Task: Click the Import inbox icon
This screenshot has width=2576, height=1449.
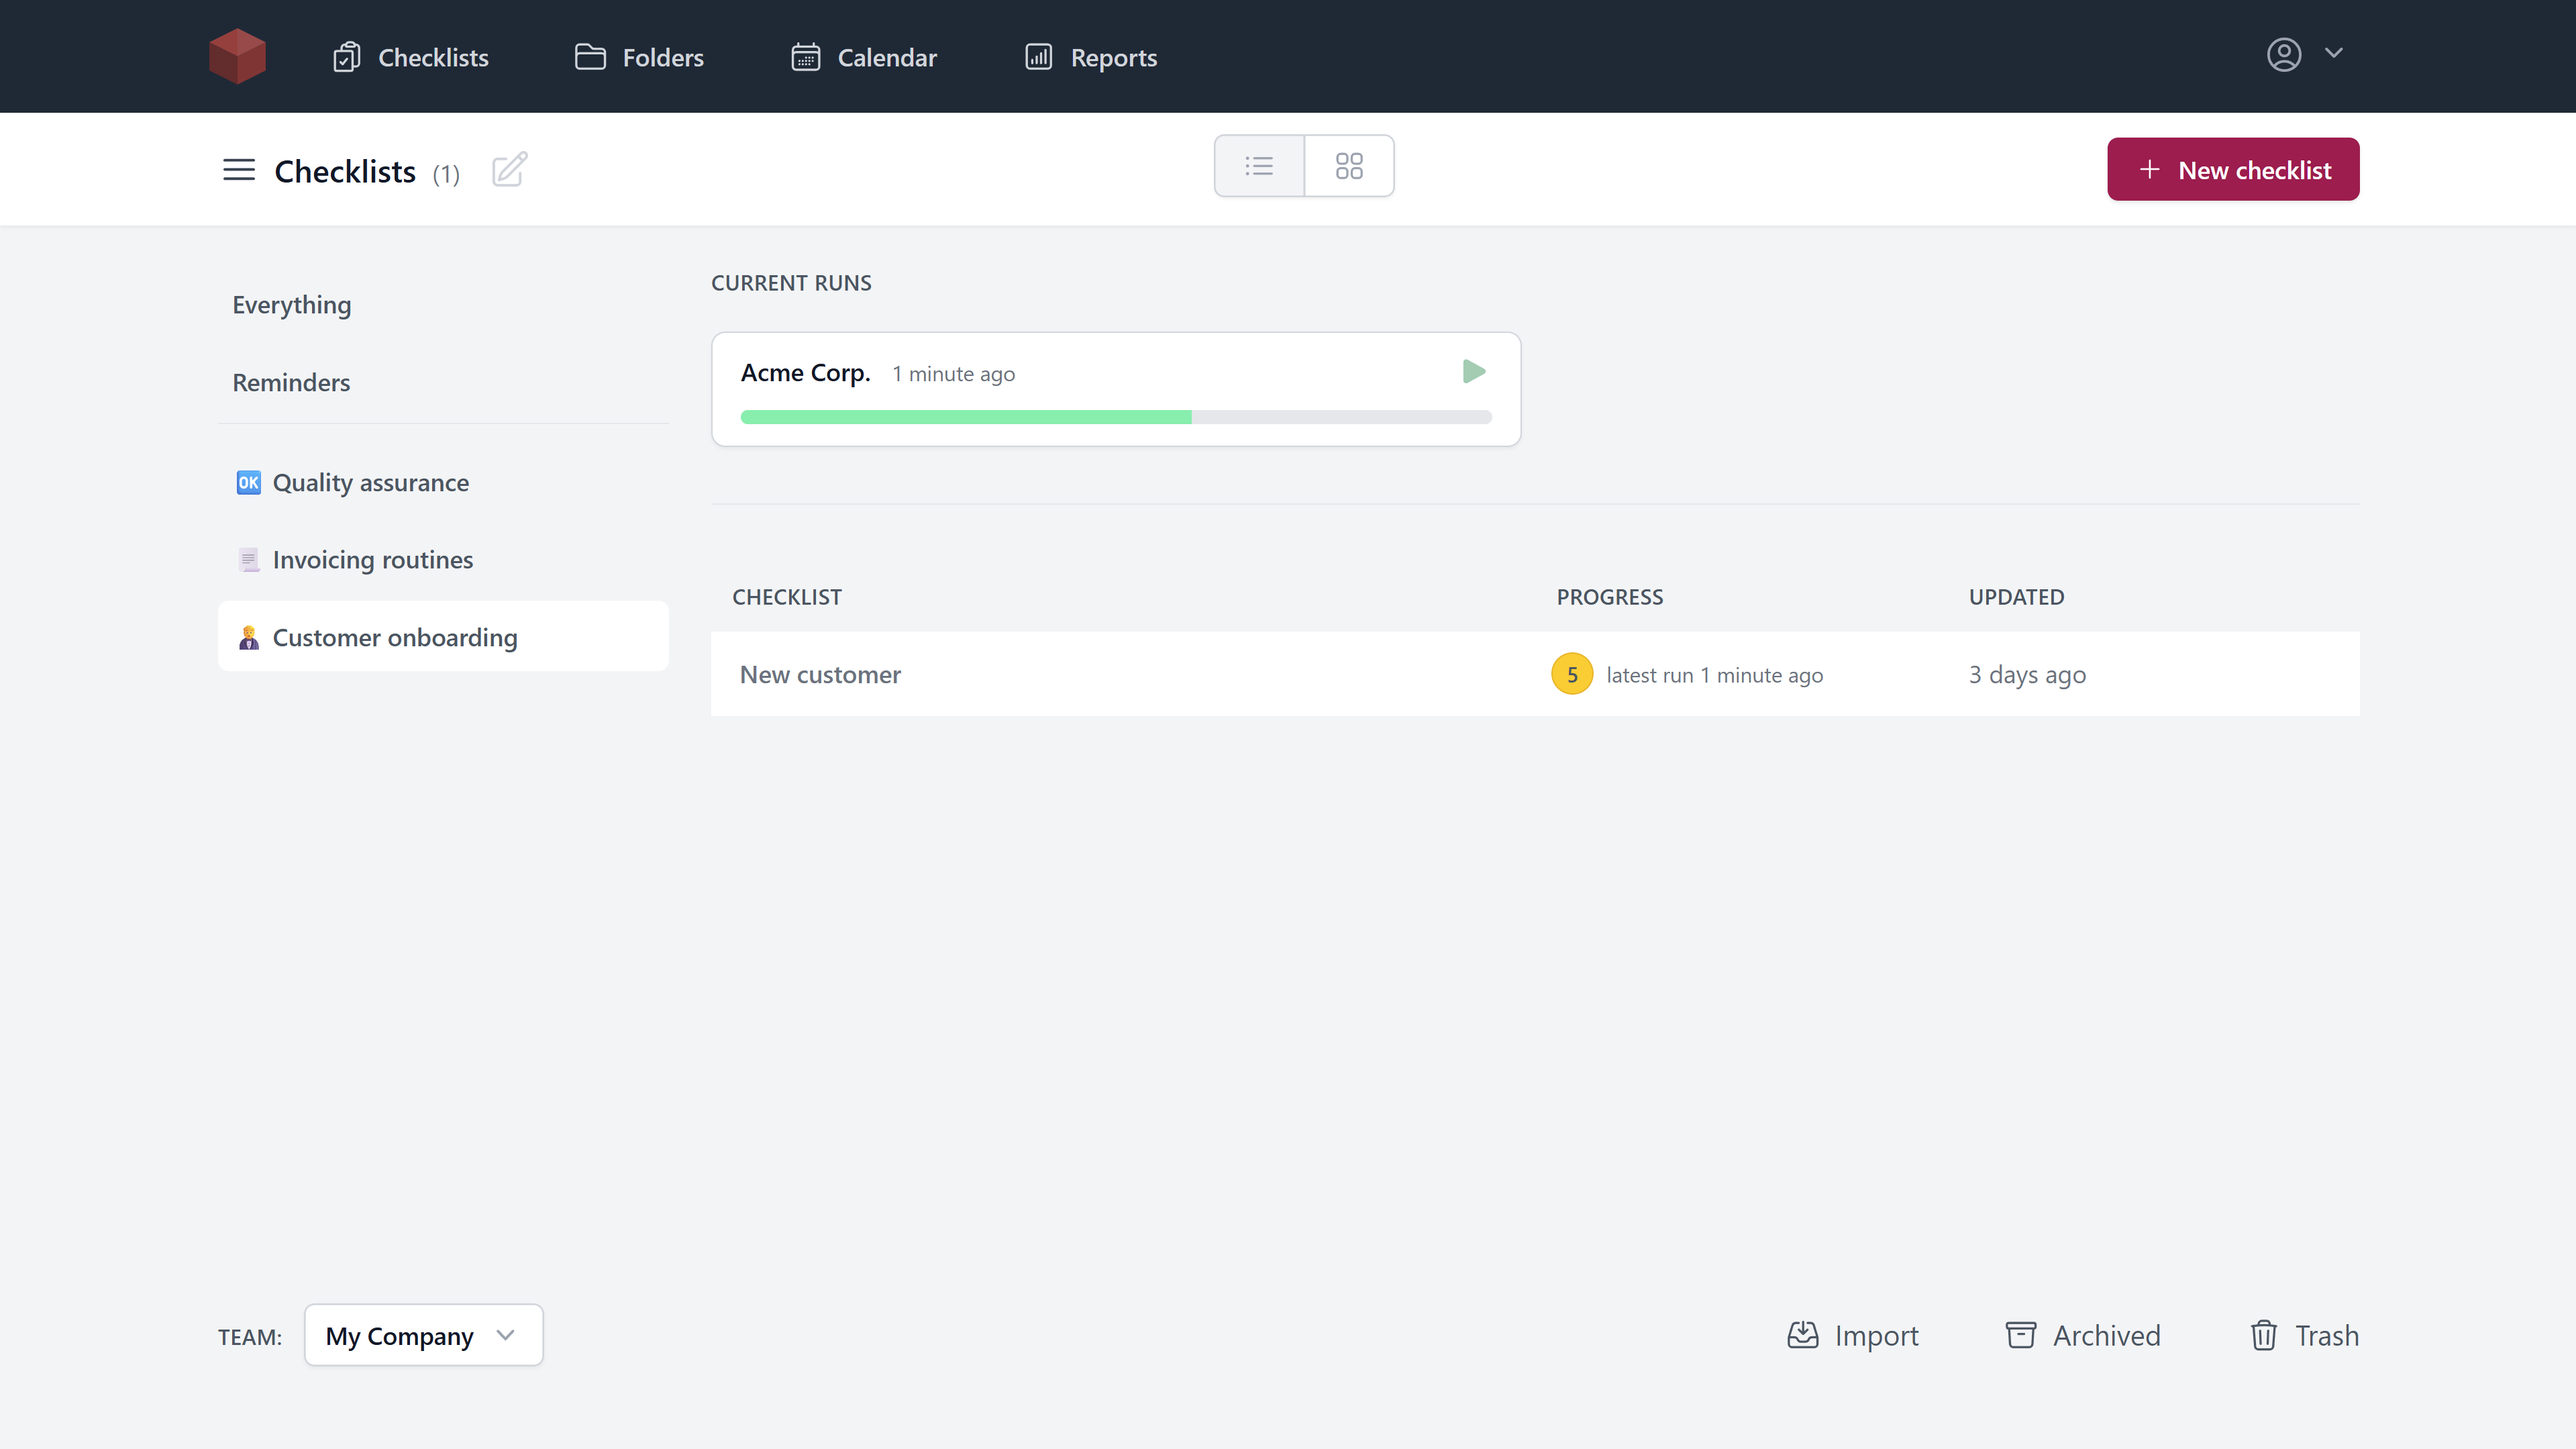Action: 1802,1335
